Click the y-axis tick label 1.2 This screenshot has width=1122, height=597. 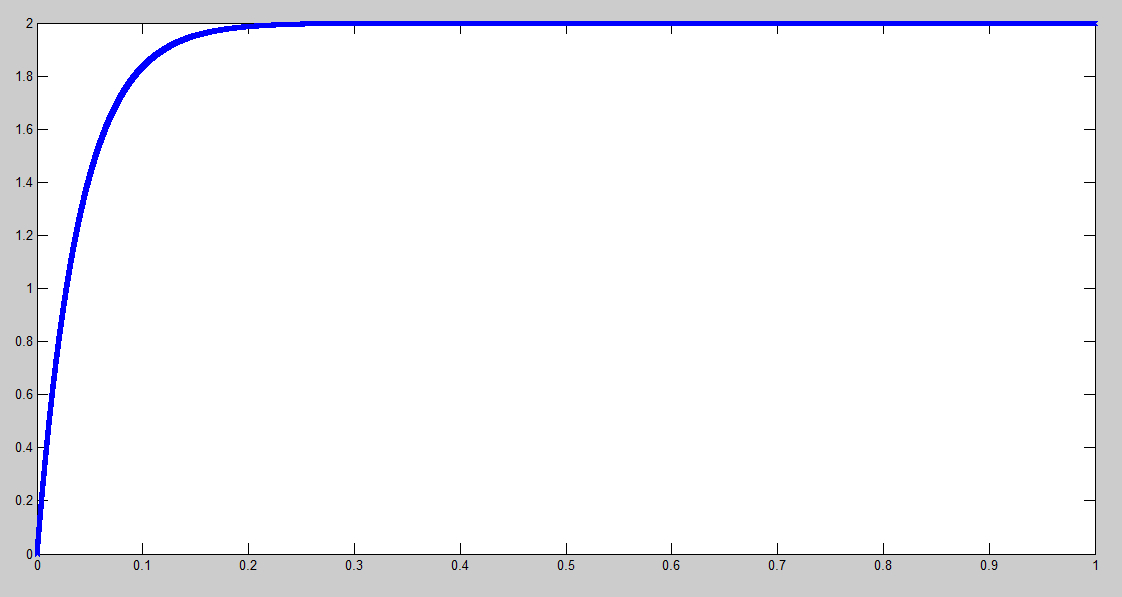(22, 235)
